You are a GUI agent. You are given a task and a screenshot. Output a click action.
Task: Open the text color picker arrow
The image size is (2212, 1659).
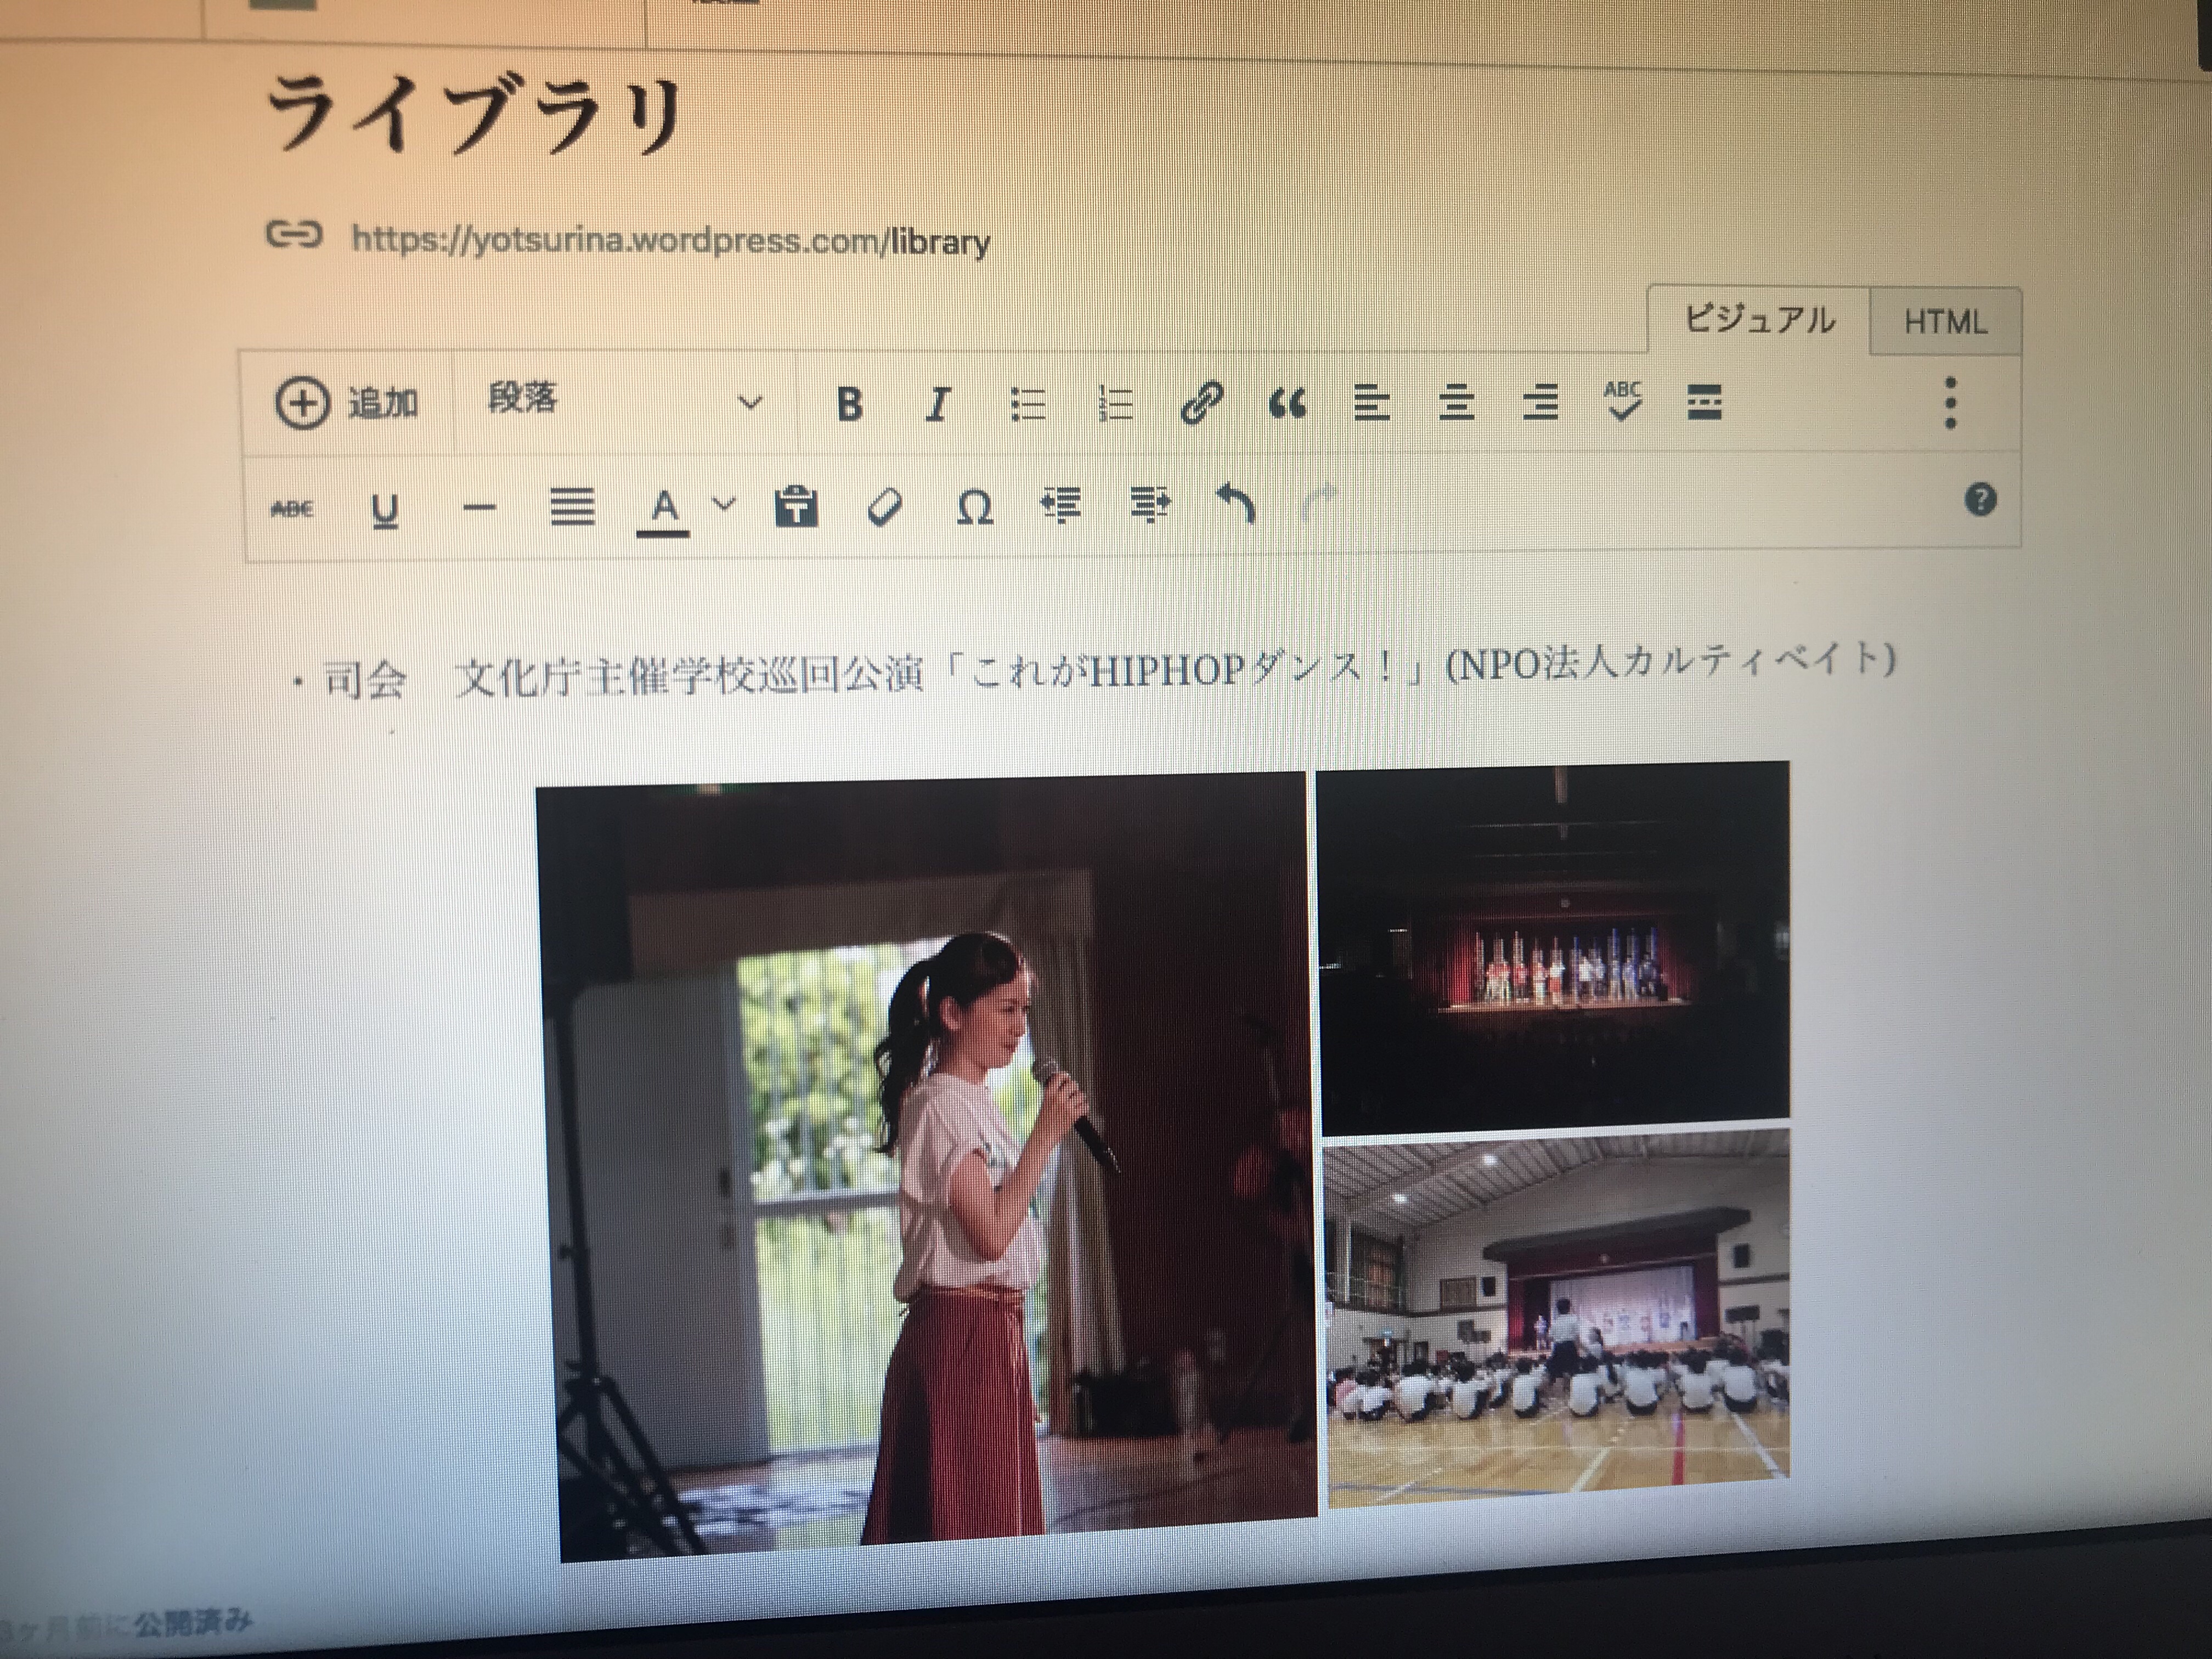pyautogui.click(x=724, y=504)
